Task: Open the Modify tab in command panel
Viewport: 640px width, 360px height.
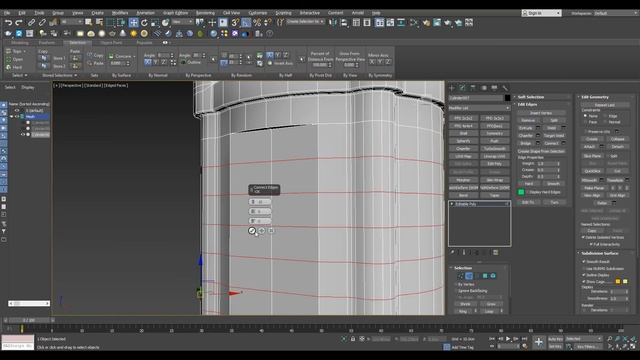Action: (462, 88)
